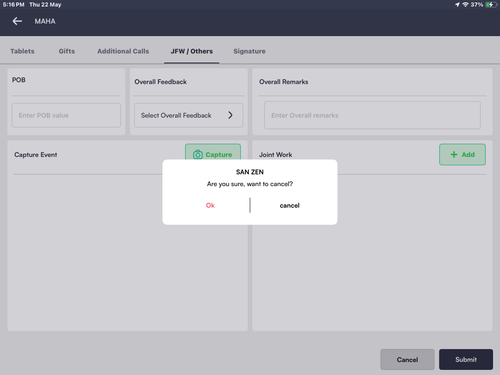
Task: Click the Overall Remarks heading
Action: [x=283, y=82]
